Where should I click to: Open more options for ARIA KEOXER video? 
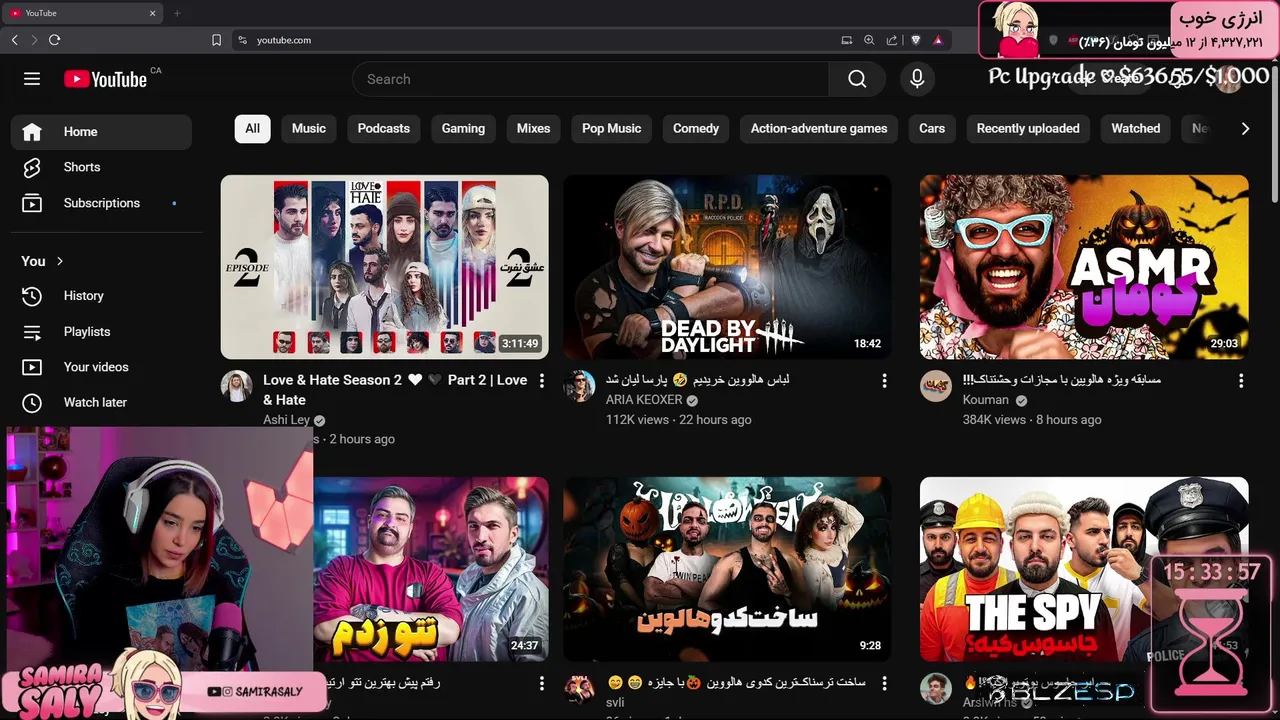[884, 381]
